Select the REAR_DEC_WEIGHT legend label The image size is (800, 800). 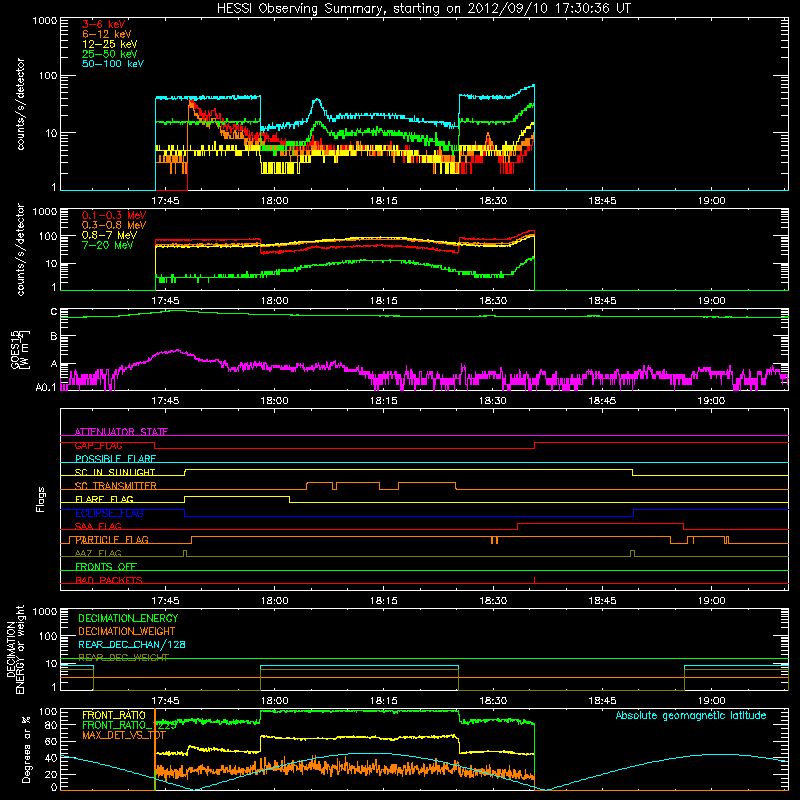coord(123,658)
